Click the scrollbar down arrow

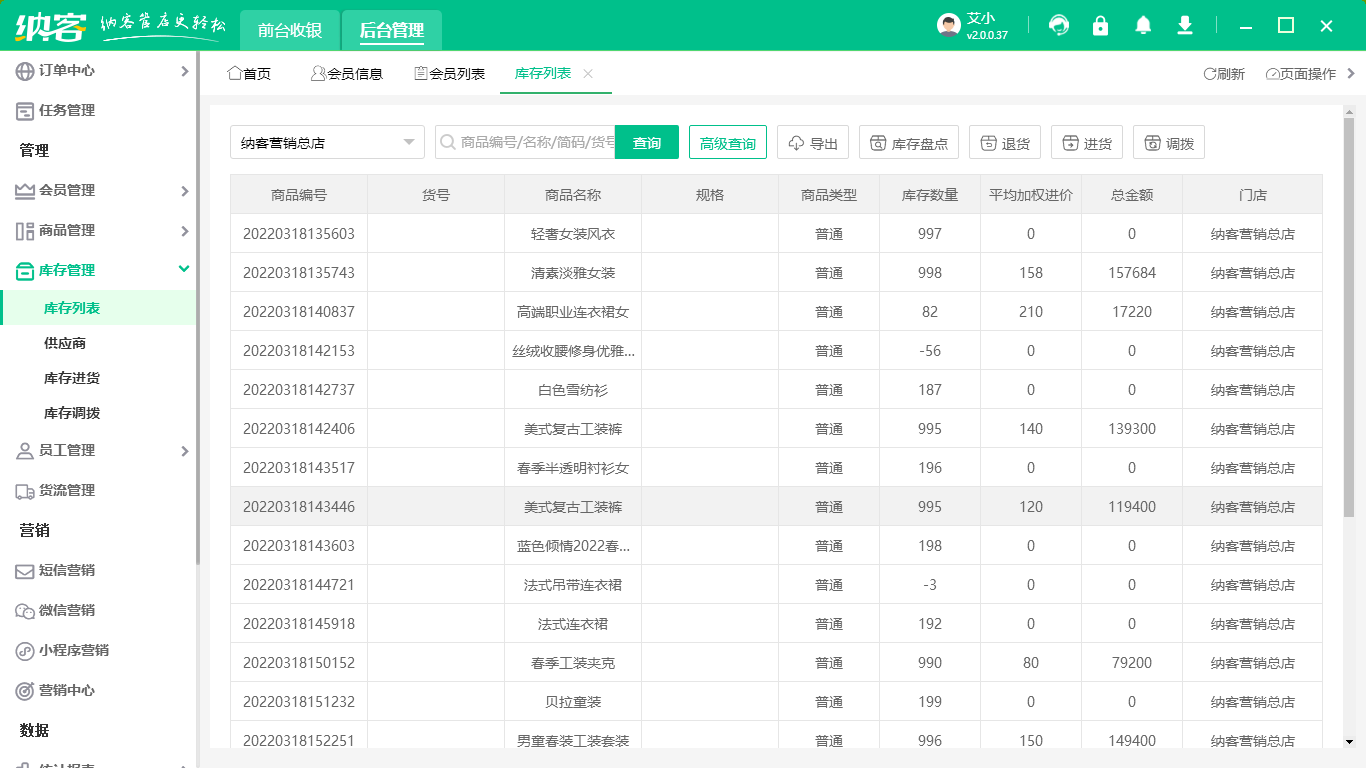point(1348,741)
